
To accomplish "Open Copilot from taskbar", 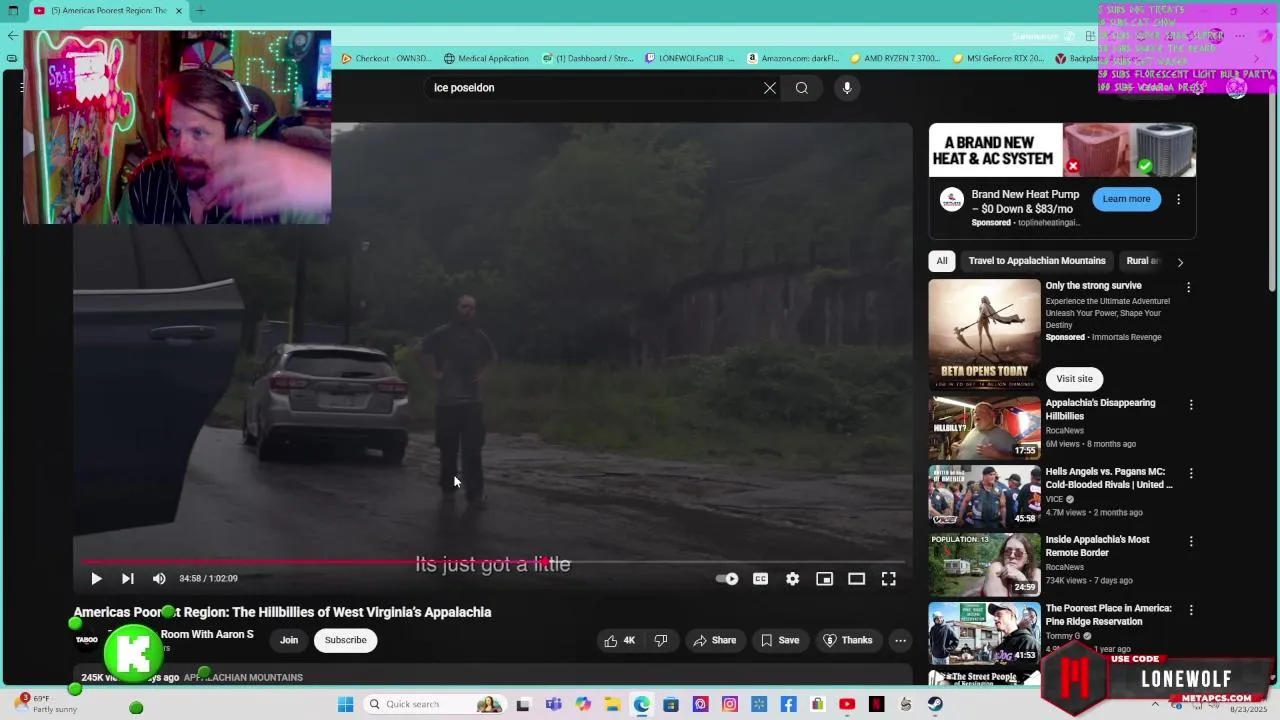I will (583, 704).
